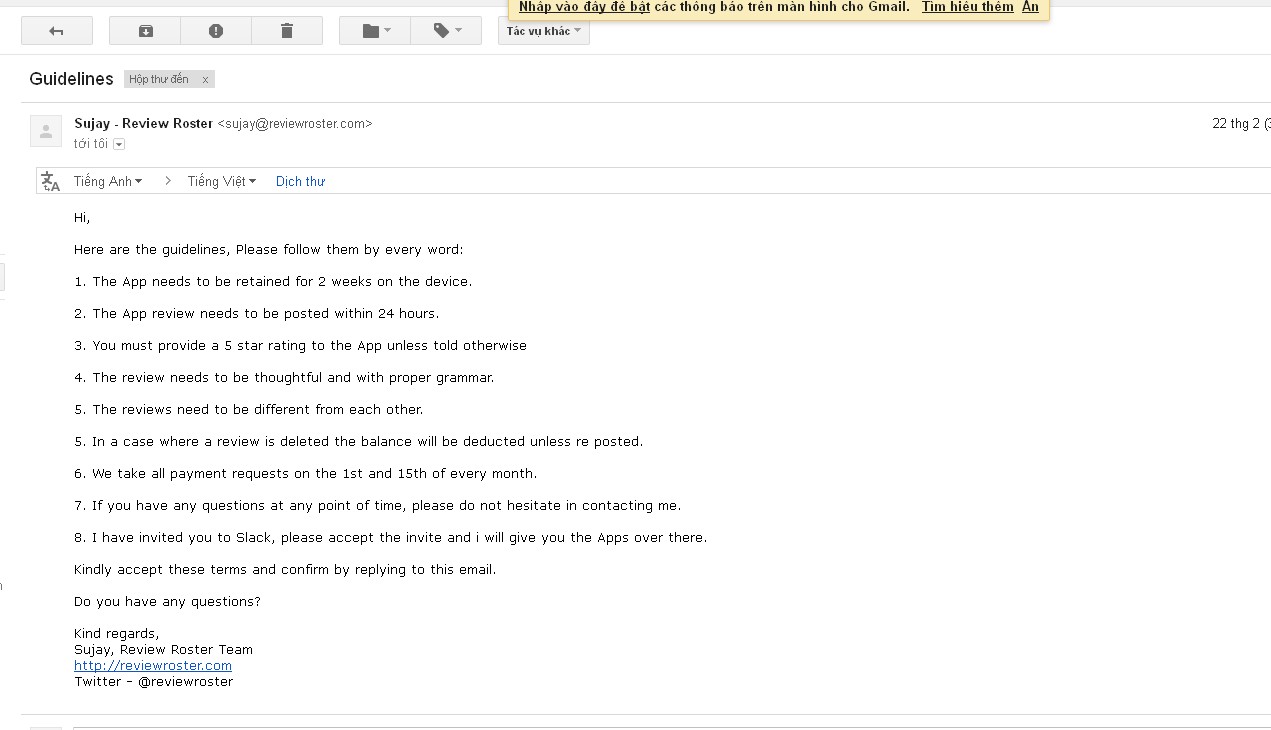Report this message as spam
This screenshot has width=1271, height=730.
point(216,31)
